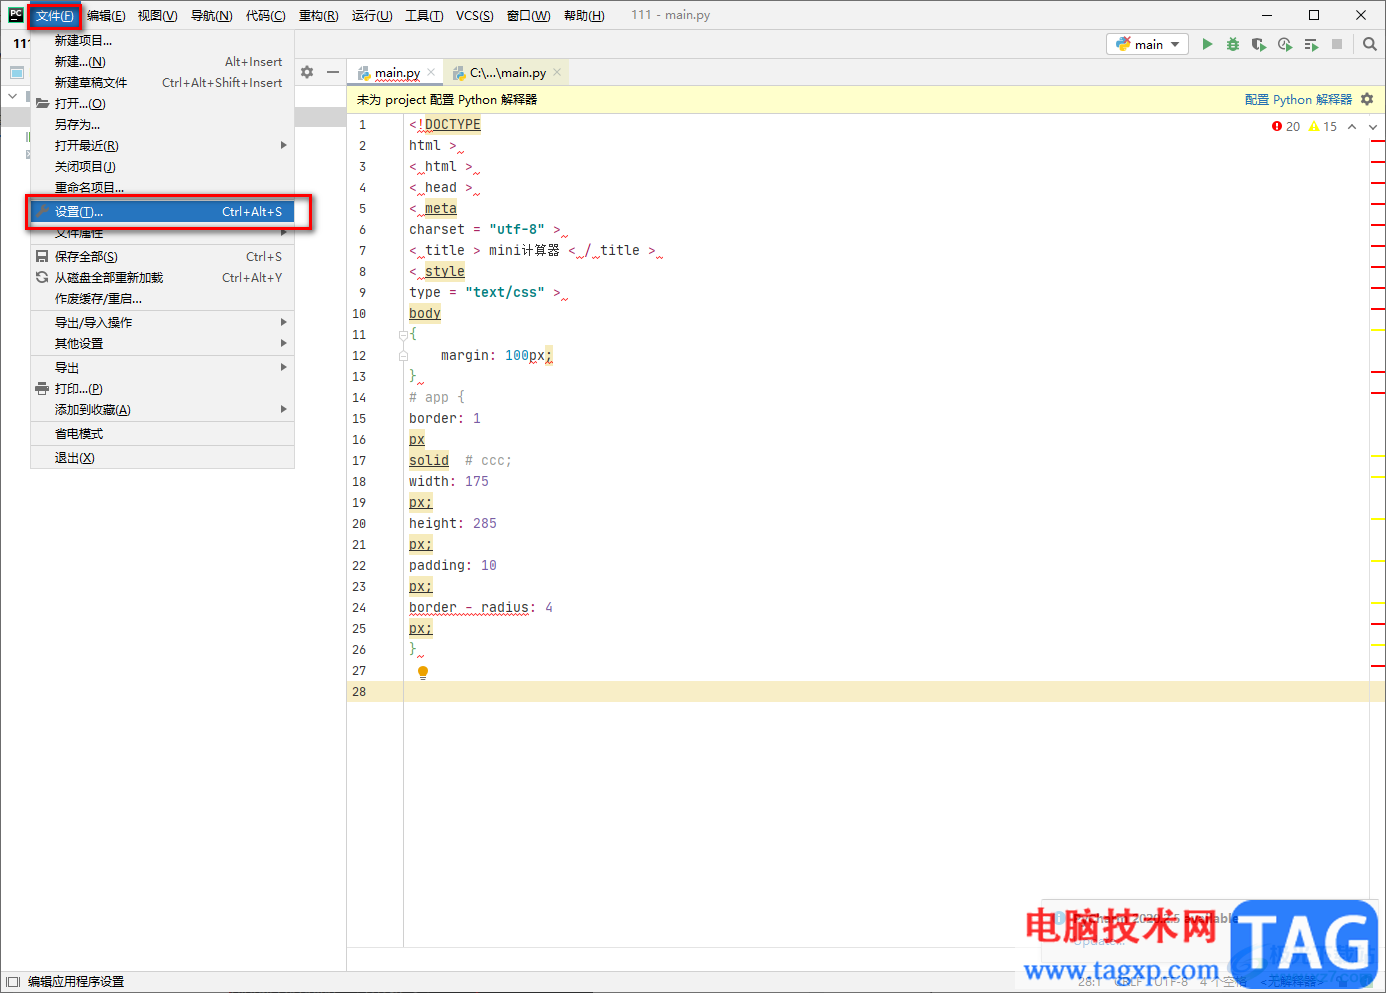Toggle 省电模式 menu item
Viewport: 1386px width, 993px height.
pyautogui.click(x=163, y=434)
